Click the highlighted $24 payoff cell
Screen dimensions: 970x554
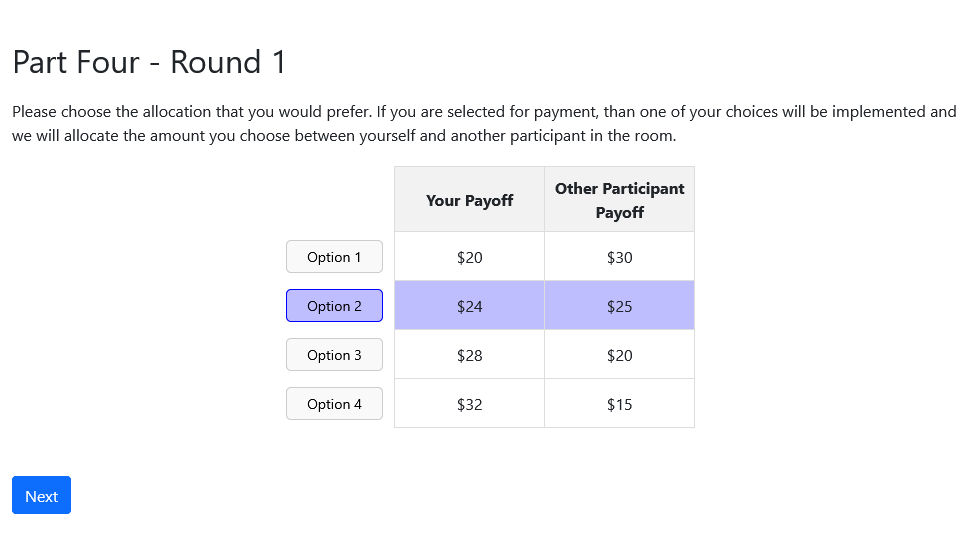click(x=469, y=306)
